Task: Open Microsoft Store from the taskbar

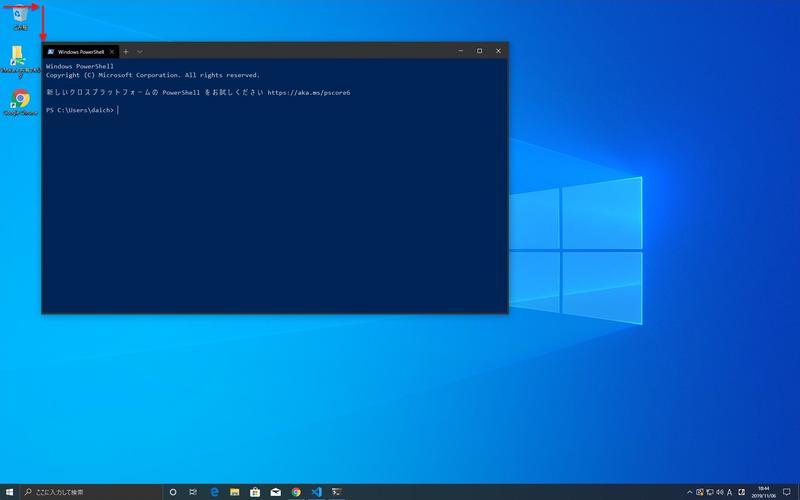Action: pyautogui.click(x=255, y=492)
